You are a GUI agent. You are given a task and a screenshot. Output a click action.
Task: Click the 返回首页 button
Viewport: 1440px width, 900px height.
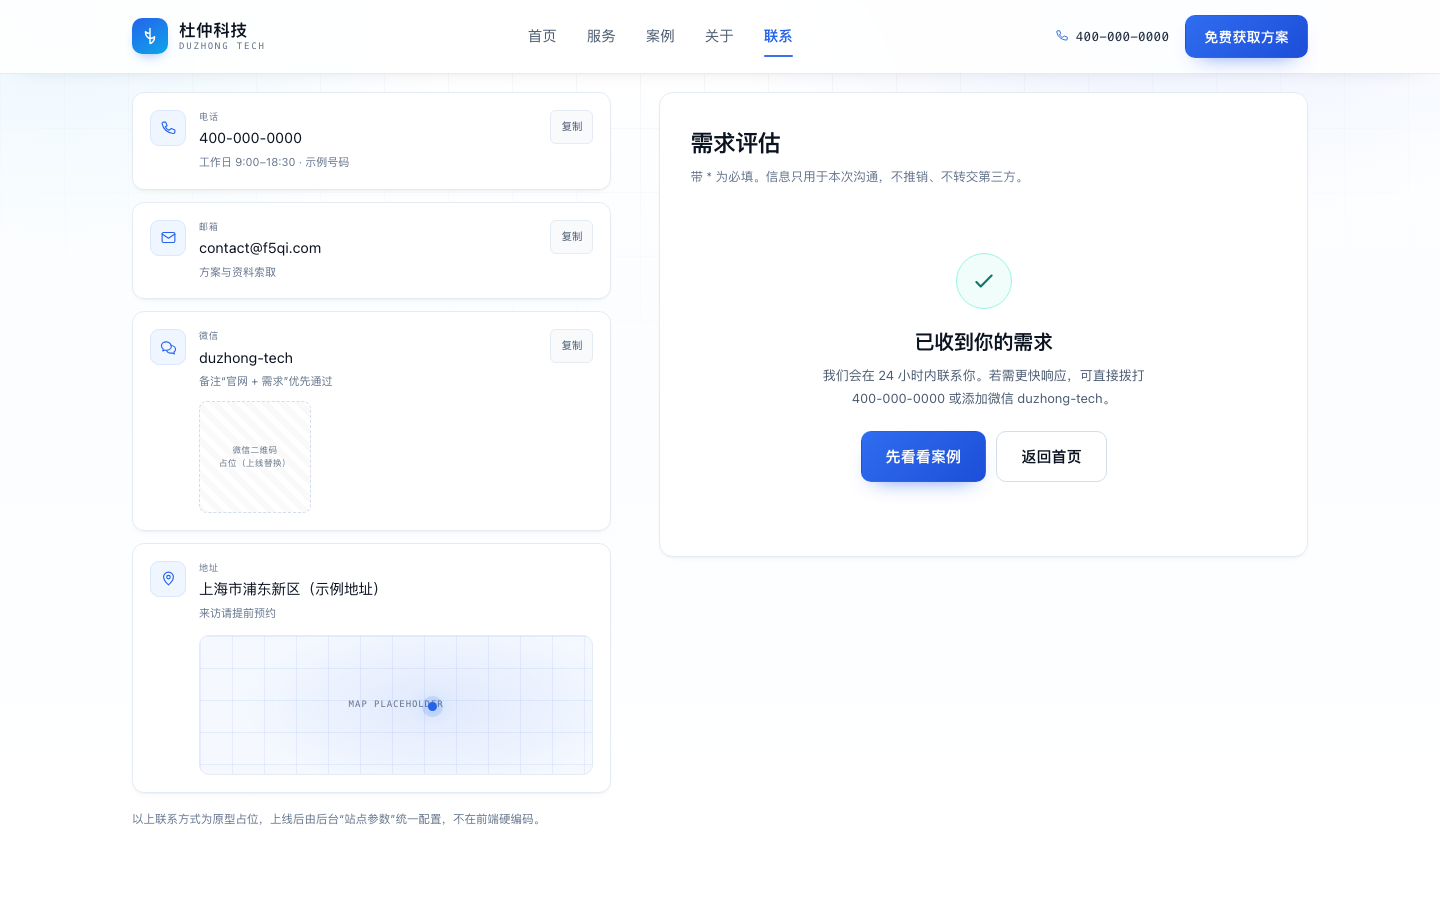point(1051,457)
